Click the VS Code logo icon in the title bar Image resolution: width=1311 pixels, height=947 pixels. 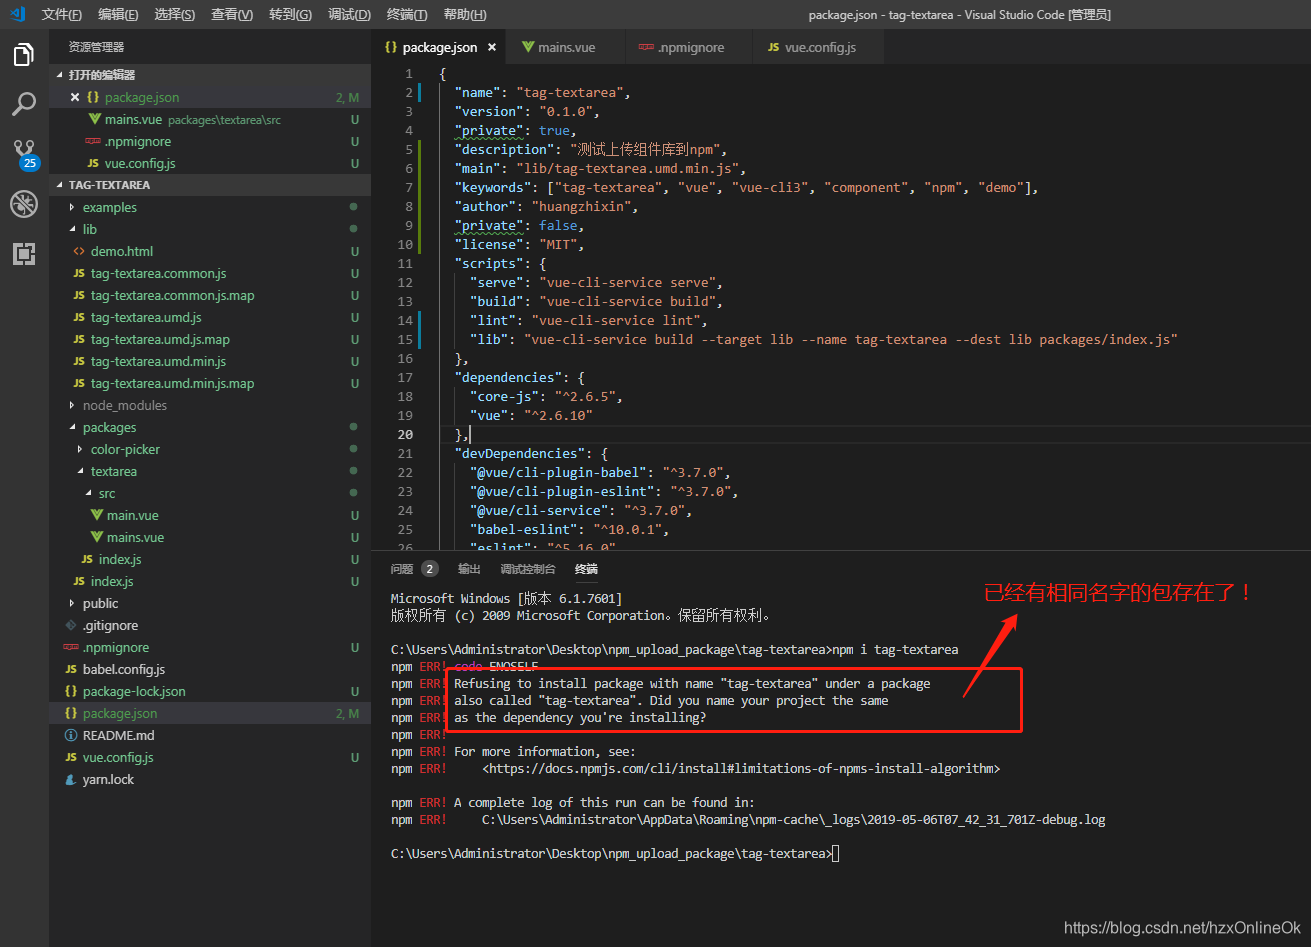[x=17, y=14]
